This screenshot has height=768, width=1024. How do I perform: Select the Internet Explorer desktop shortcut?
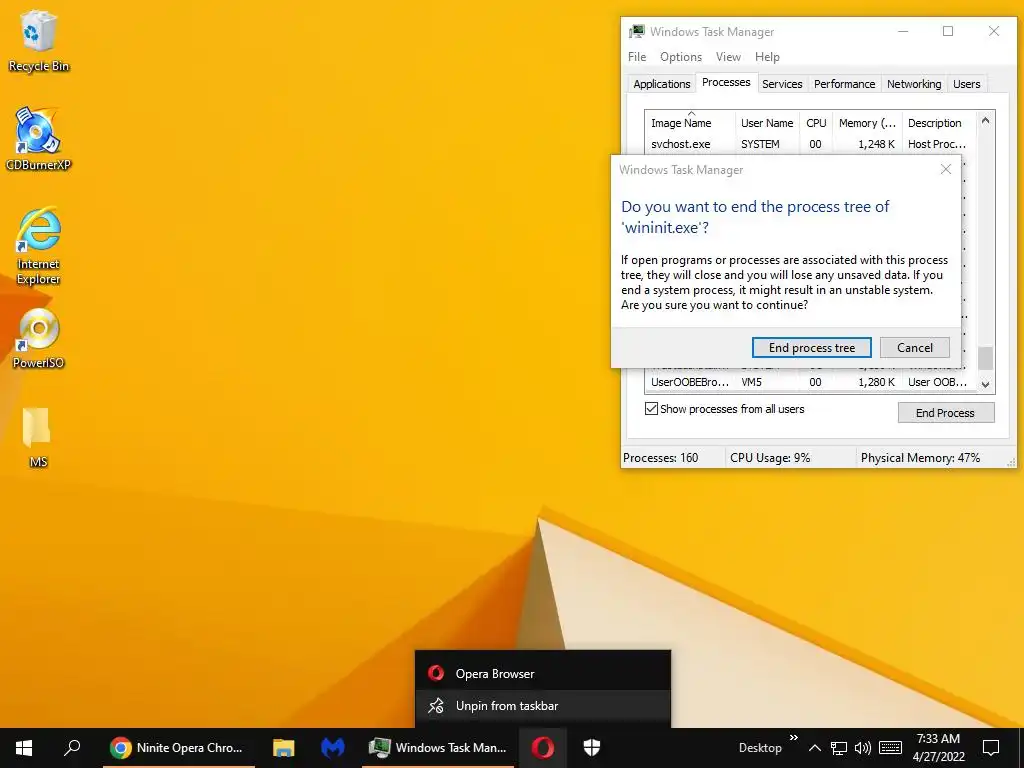(x=38, y=246)
